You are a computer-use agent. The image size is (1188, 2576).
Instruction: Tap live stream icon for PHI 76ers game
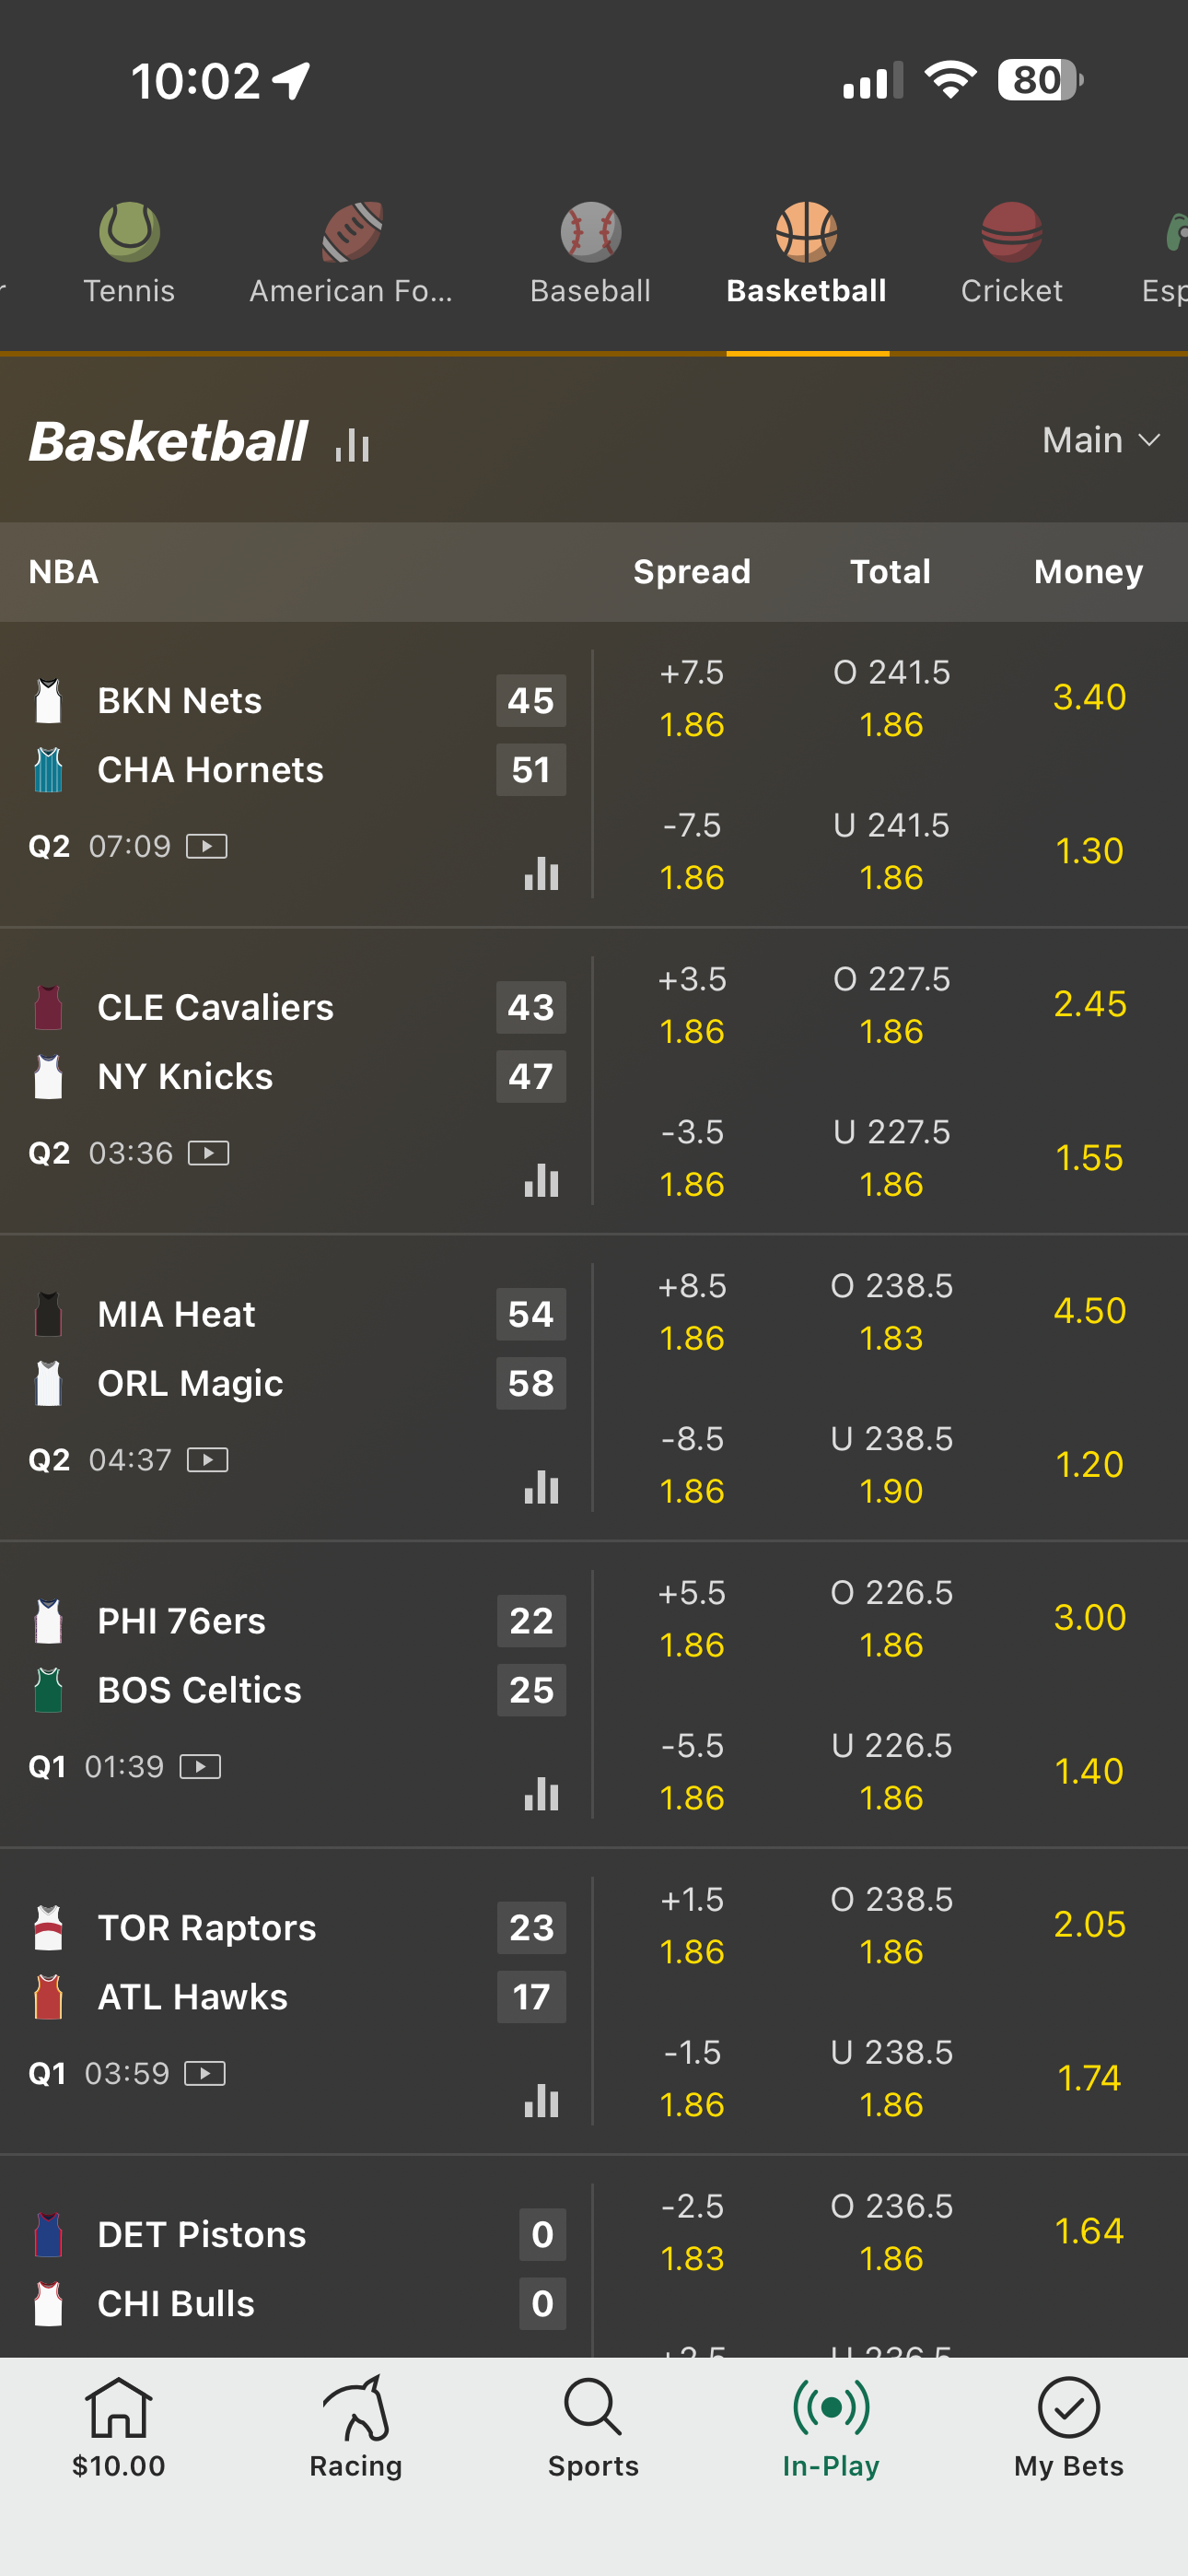(x=200, y=1767)
